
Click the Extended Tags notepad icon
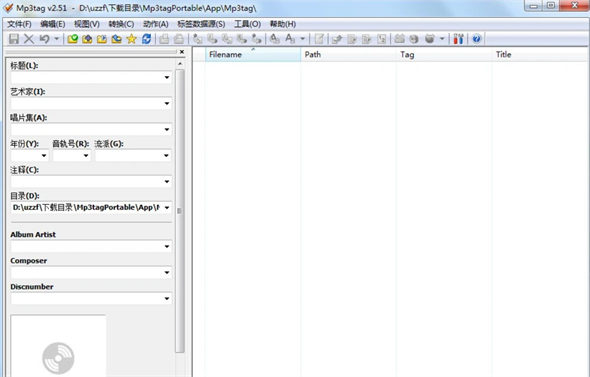(319, 39)
